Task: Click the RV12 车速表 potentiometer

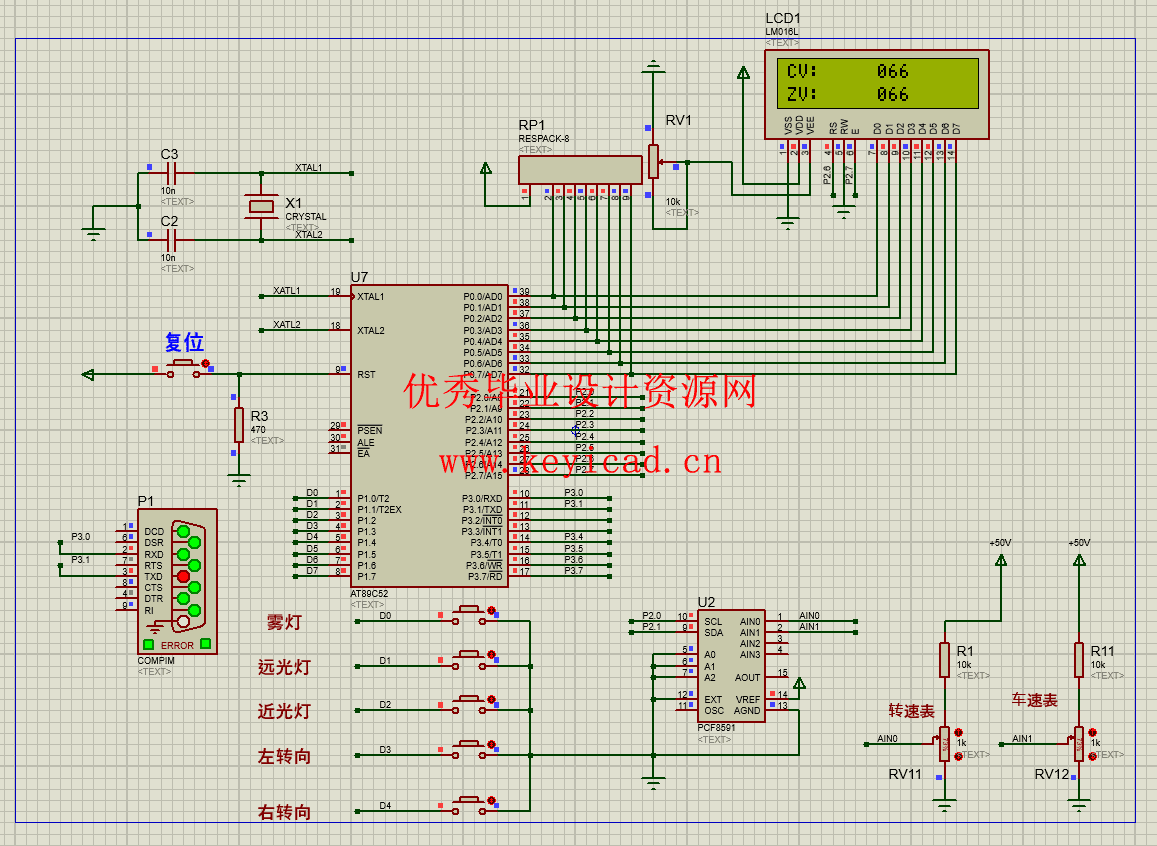Action: (1078, 743)
